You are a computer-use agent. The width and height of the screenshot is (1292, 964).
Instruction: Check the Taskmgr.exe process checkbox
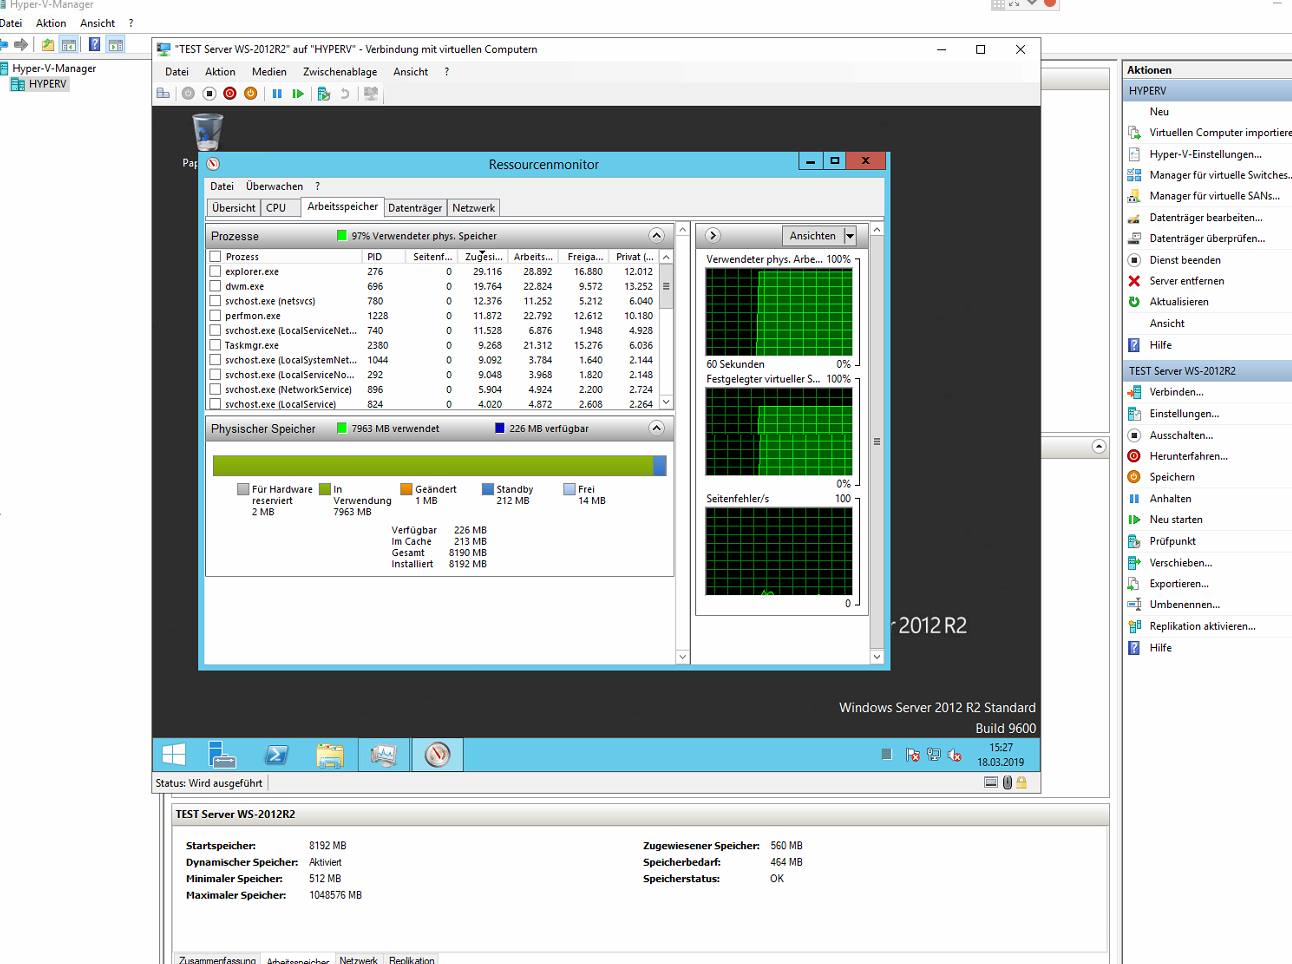pyautogui.click(x=215, y=345)
